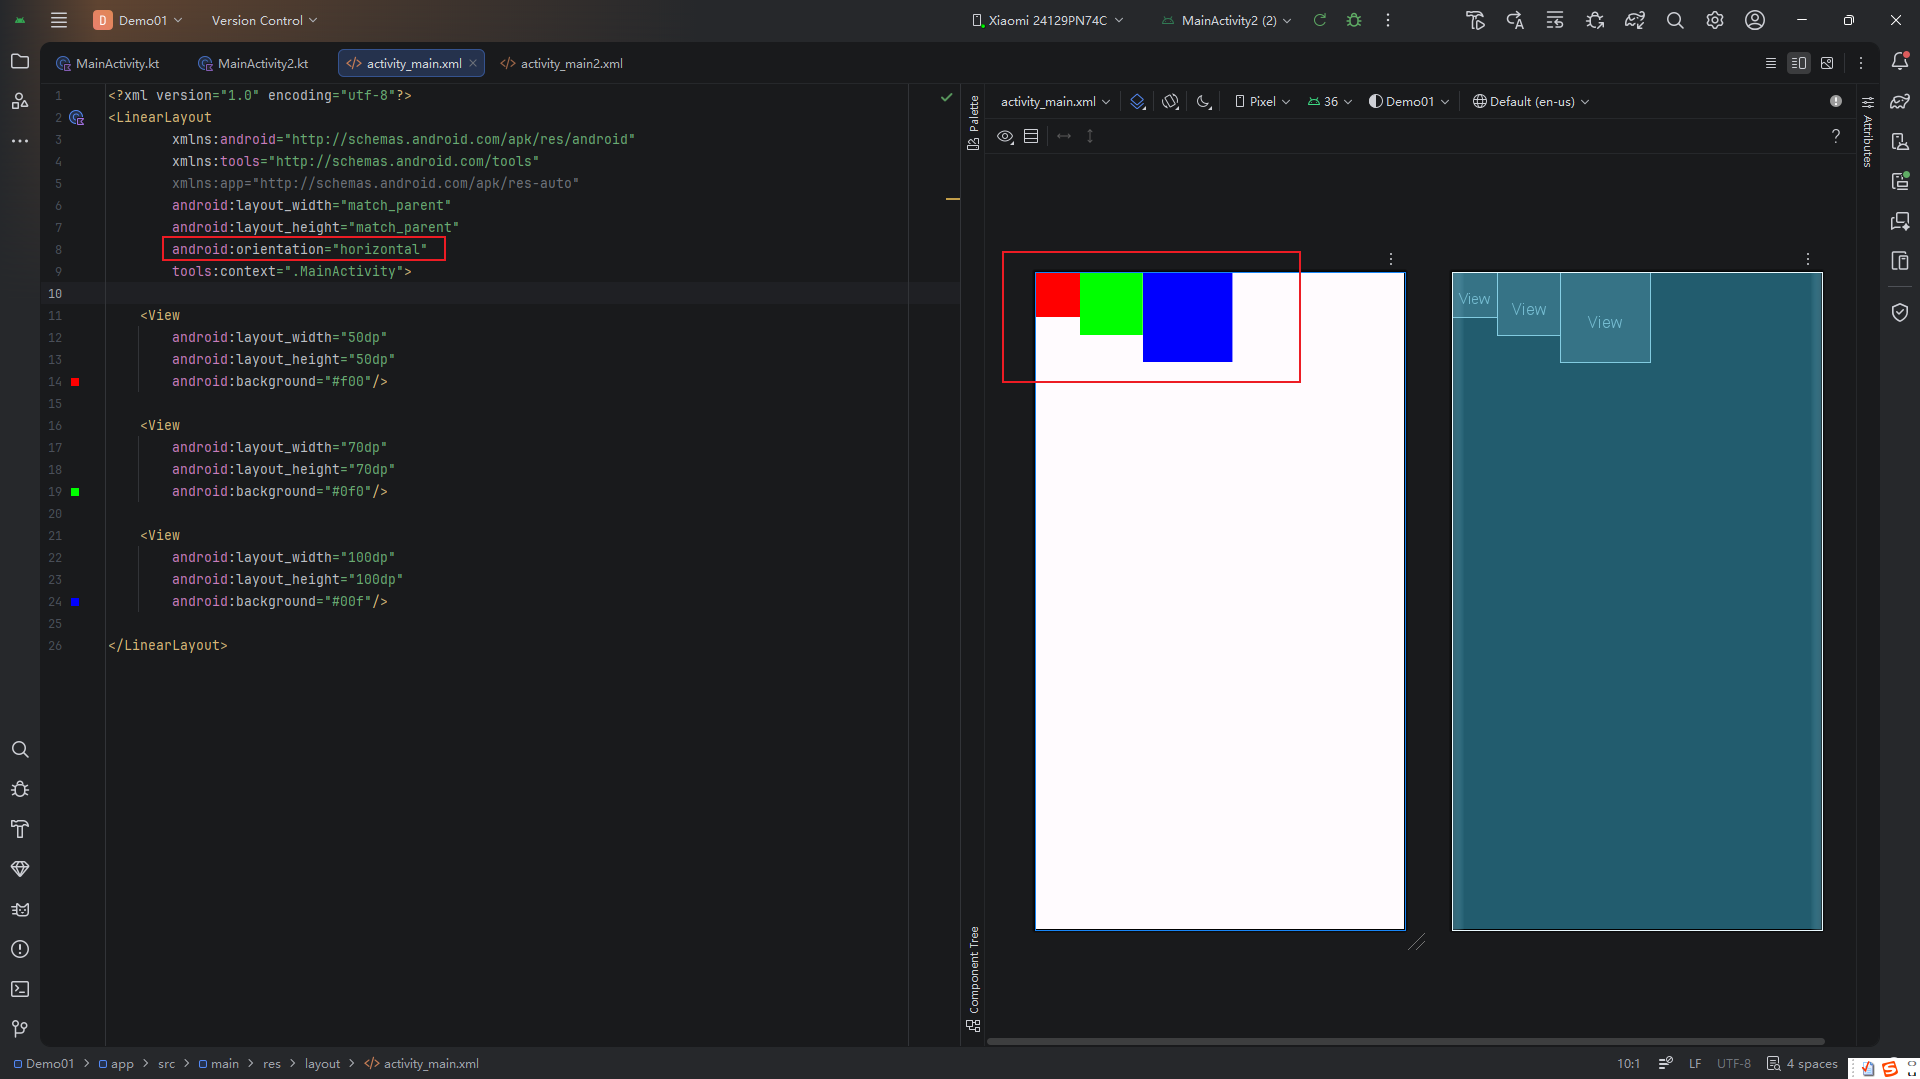Click the design help question mark
The width and height of the screenshot is (1920, 1079).
pos(1836,136)
